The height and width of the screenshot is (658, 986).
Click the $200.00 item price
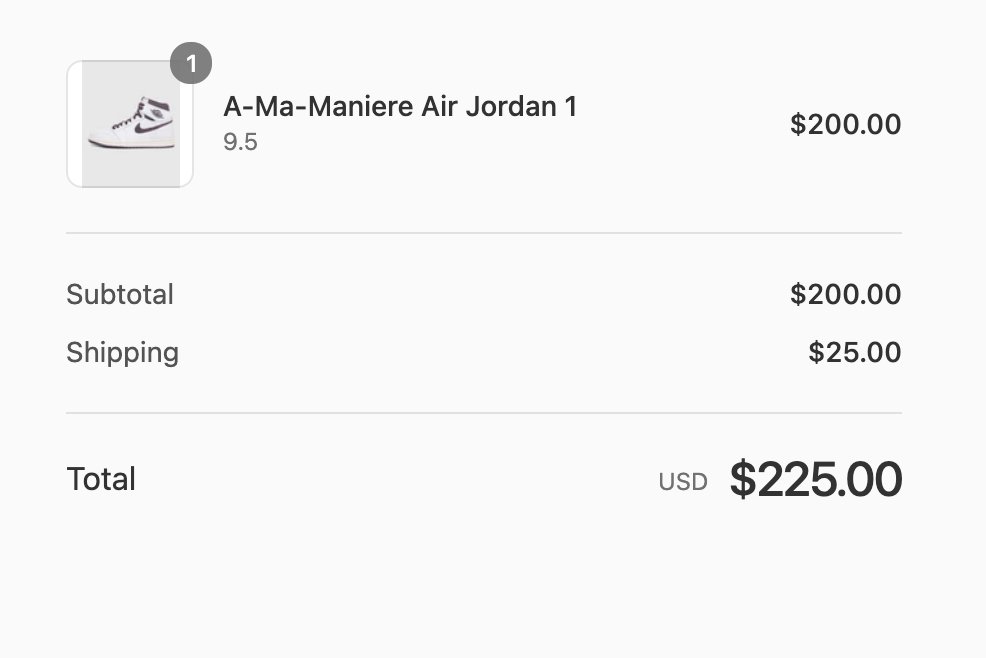click(x=845, y=124)
